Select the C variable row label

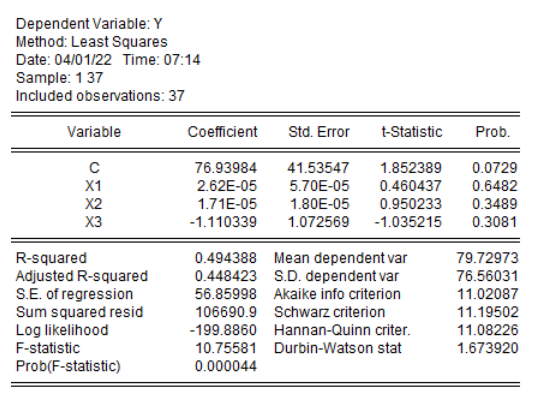(x=94, y=168)
